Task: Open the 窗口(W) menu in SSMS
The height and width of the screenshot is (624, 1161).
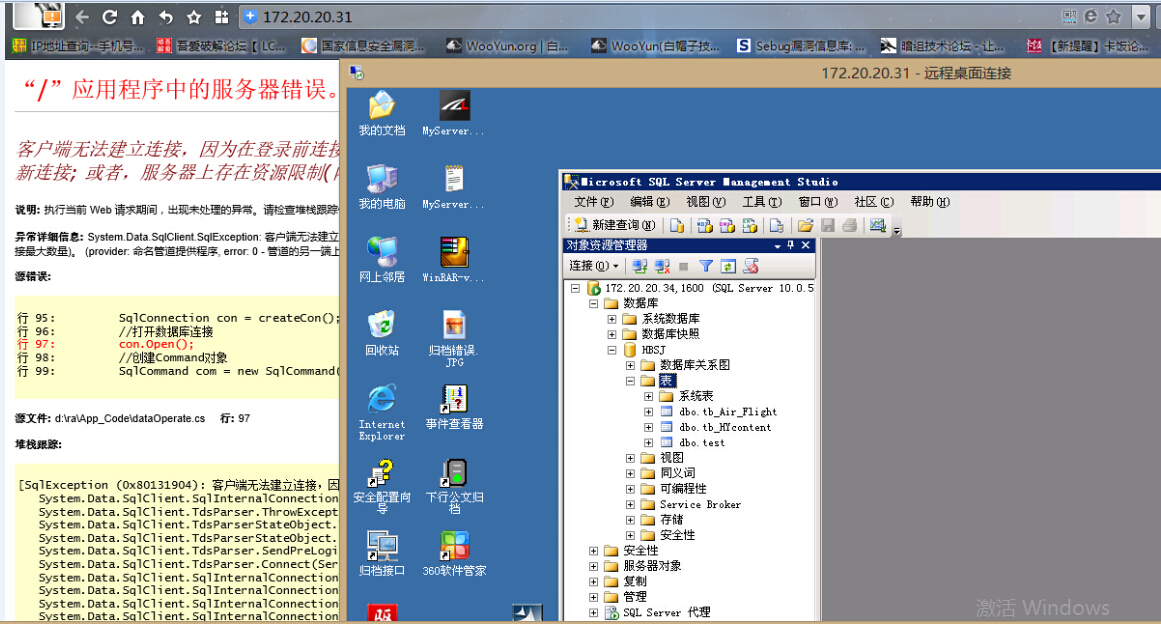Action: click(818, 201)
